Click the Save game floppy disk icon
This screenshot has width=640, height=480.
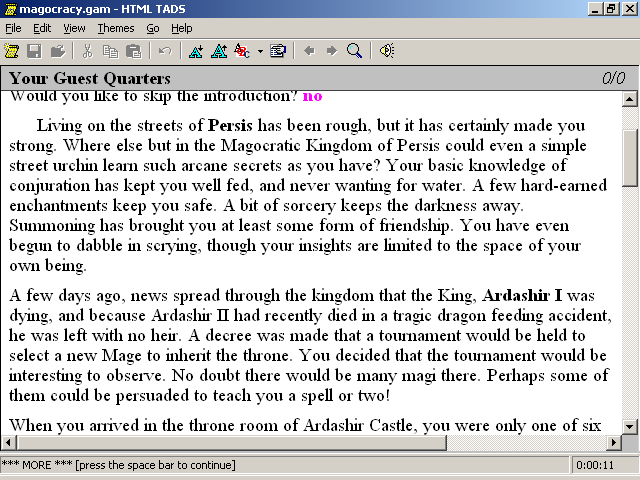tap(34, 50)
